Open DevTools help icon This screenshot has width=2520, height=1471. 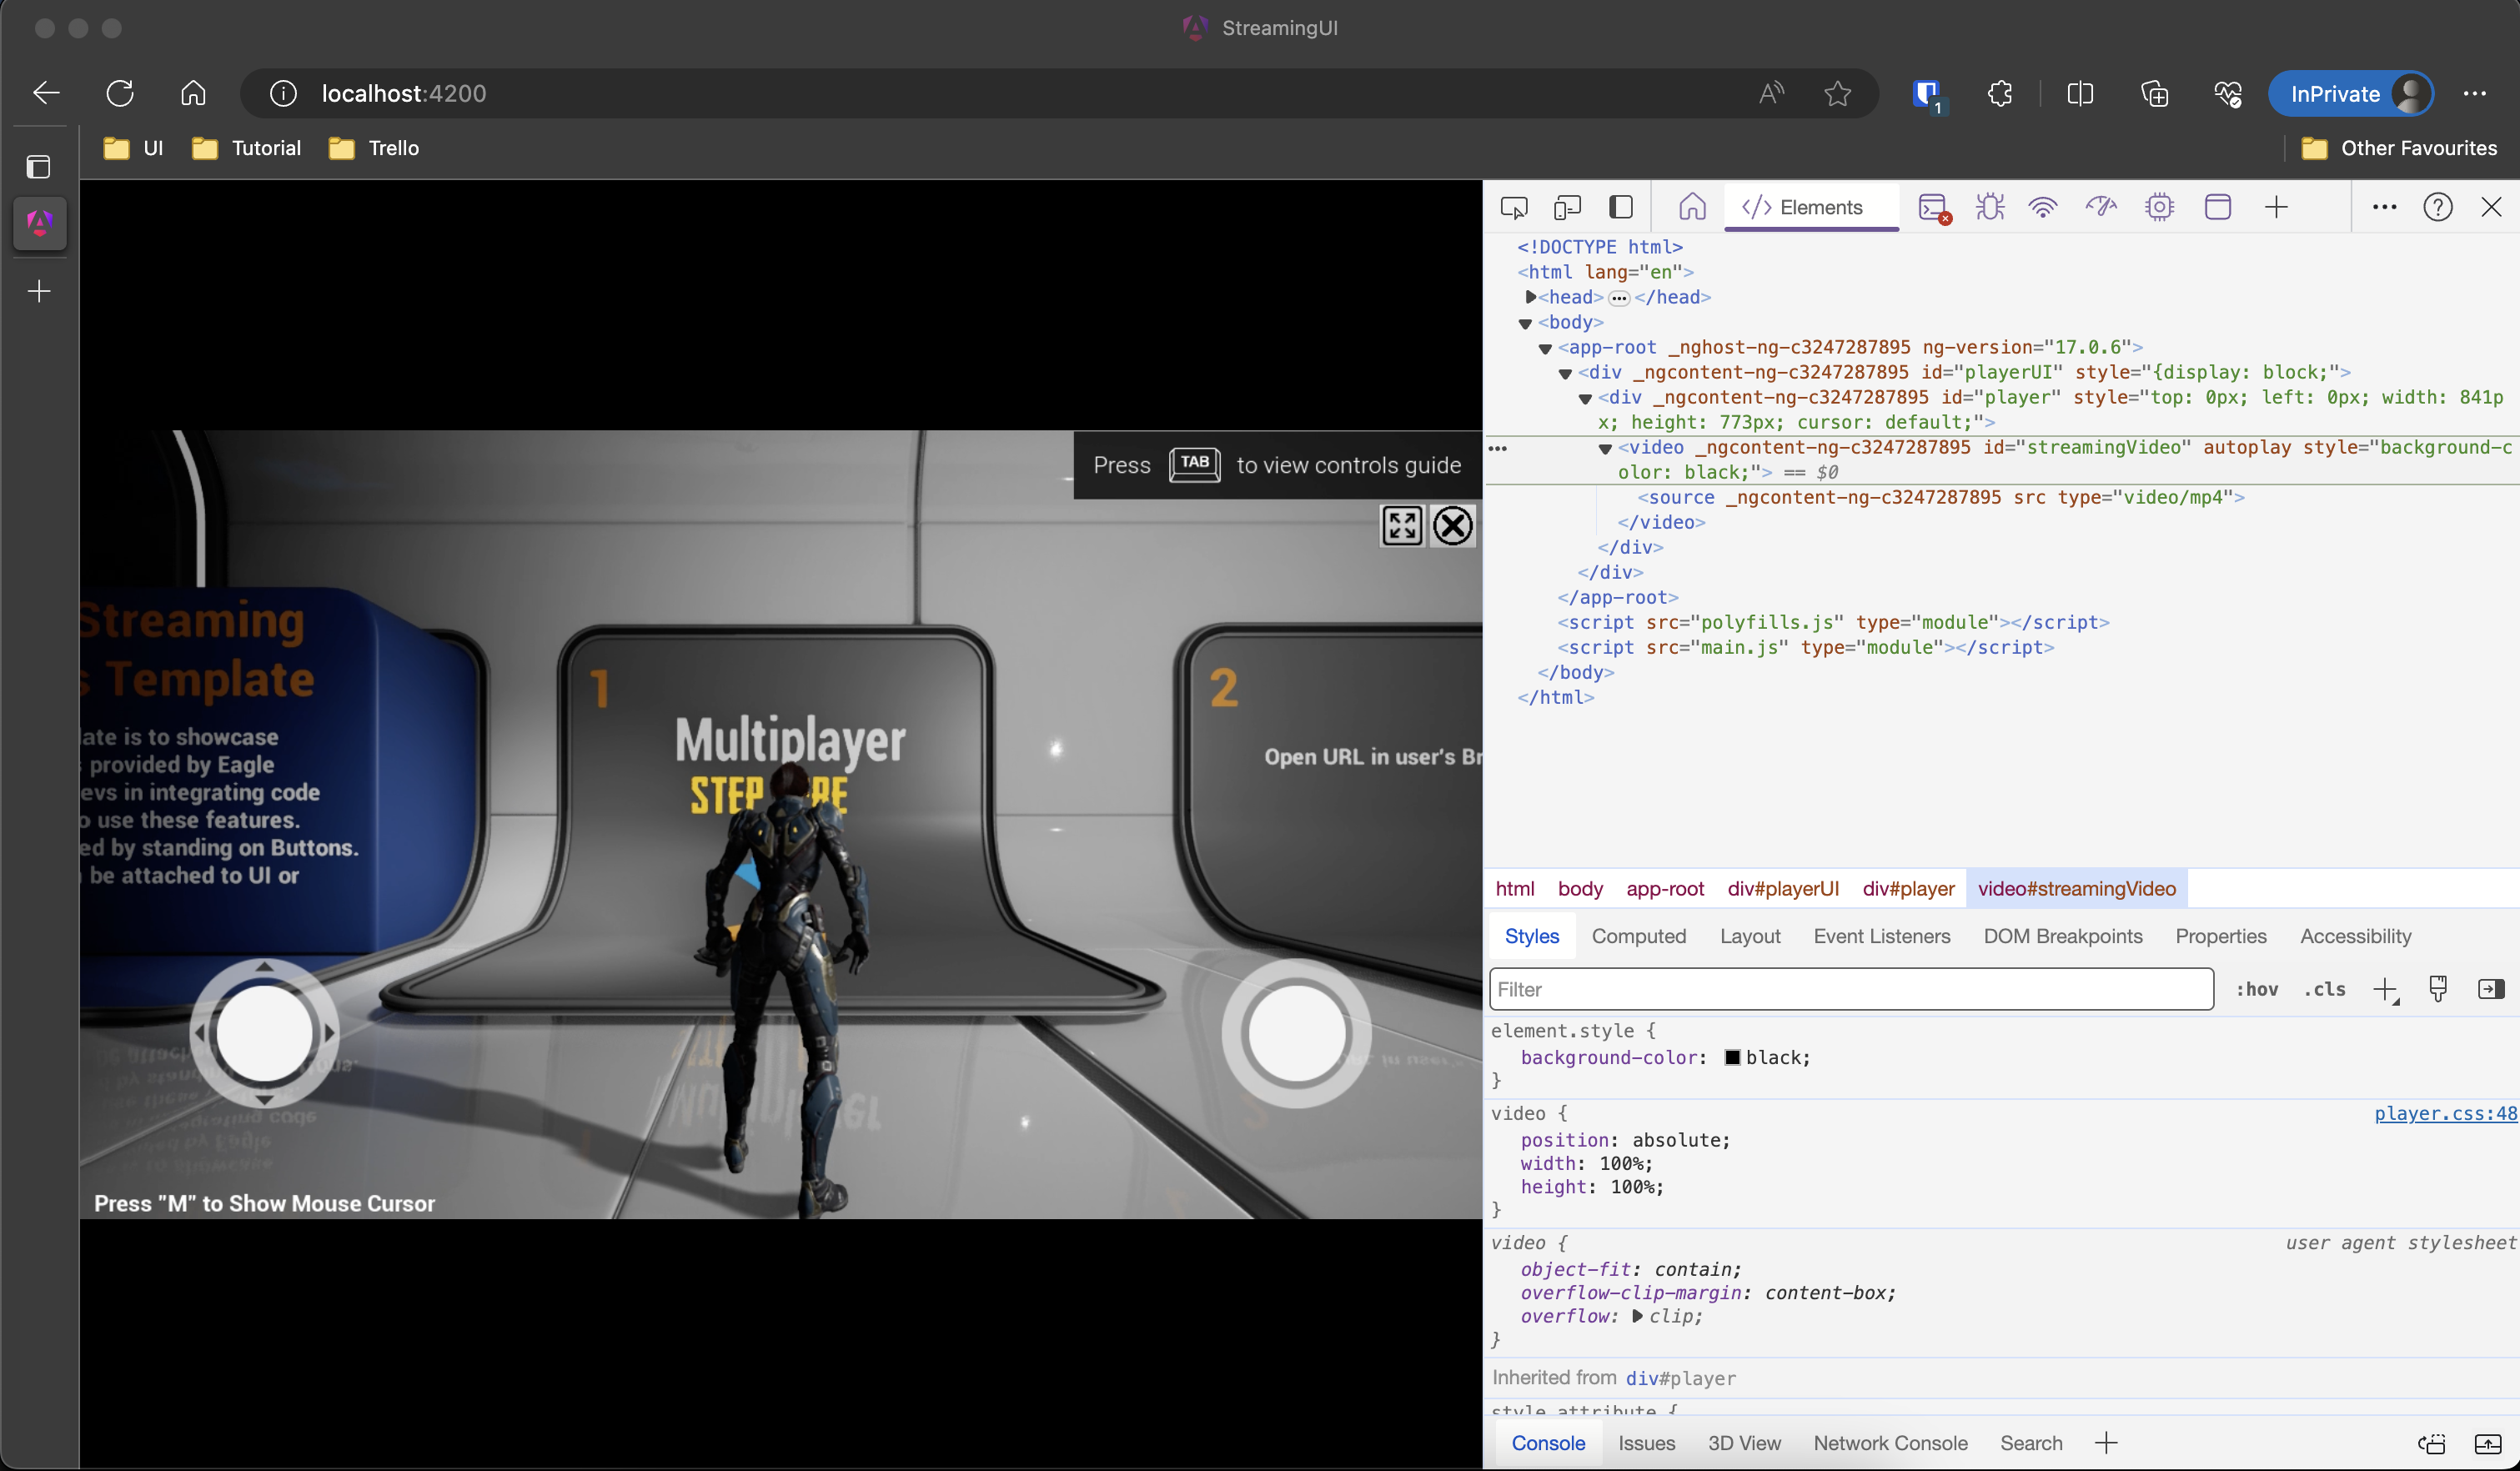pos(2438,207)
